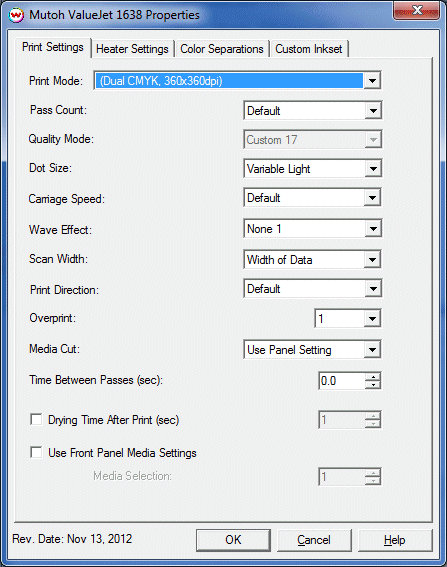
Task: Open Carriage Speed combo box
Action: [312, 198]
